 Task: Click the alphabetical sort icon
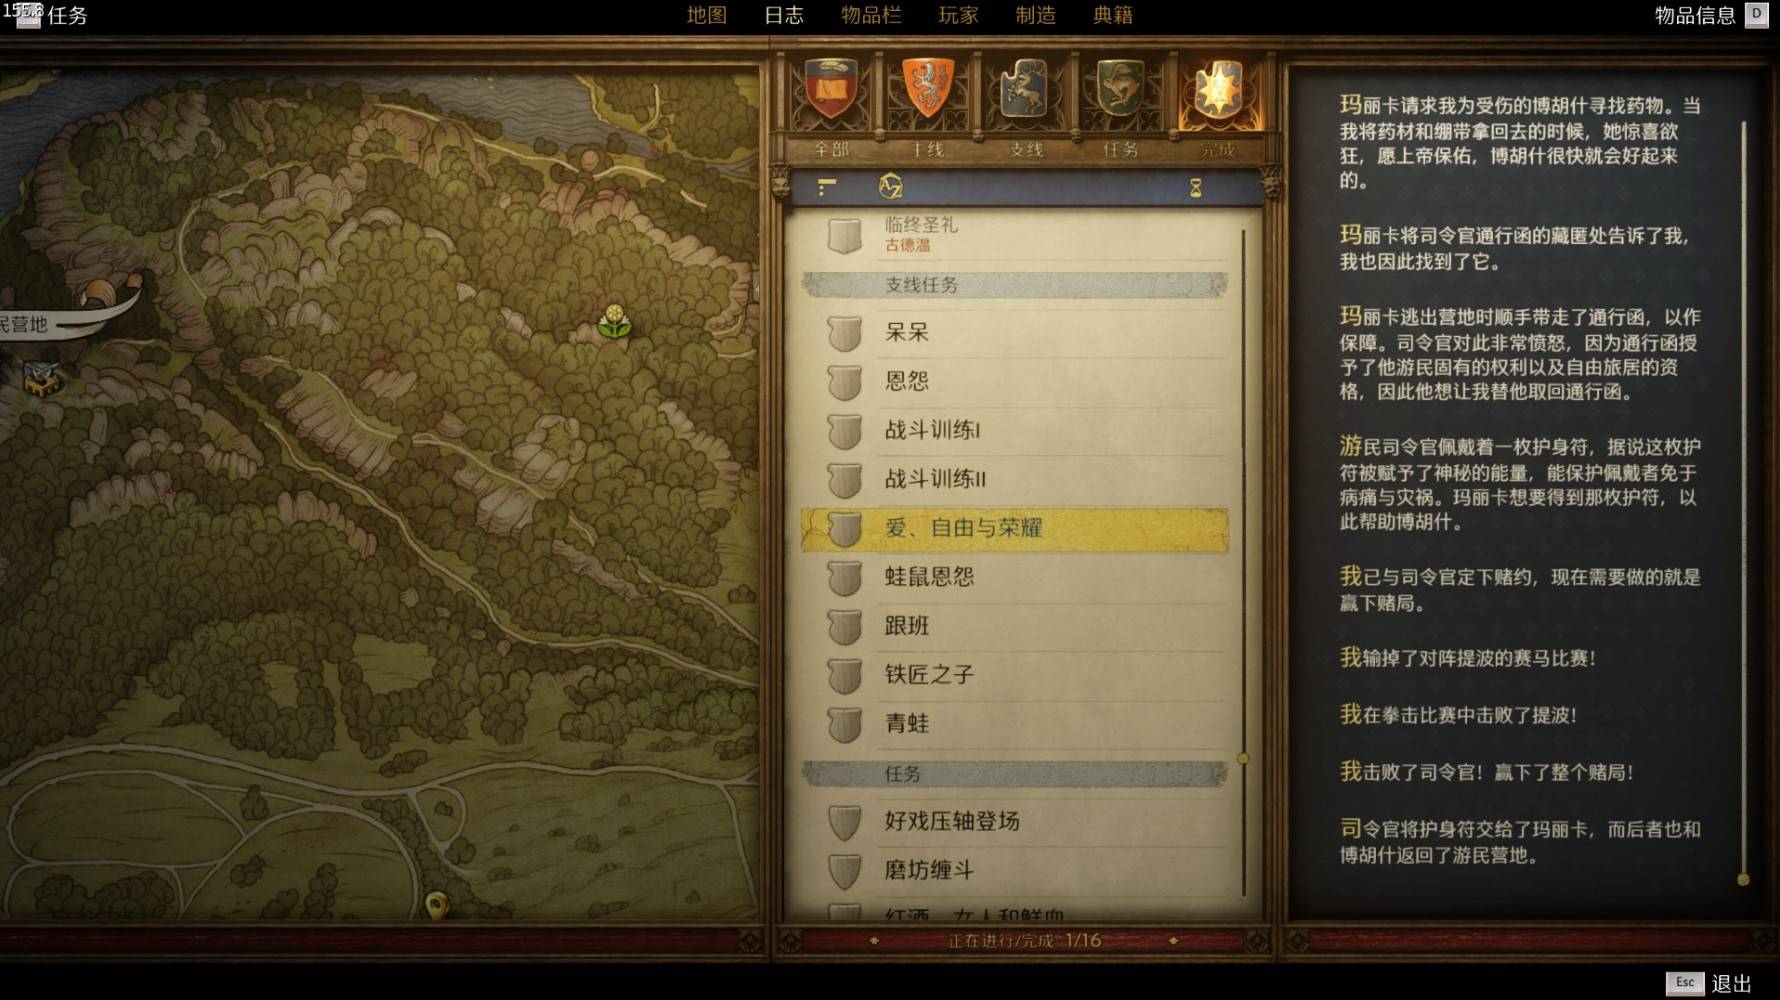(x=890, y=187)
